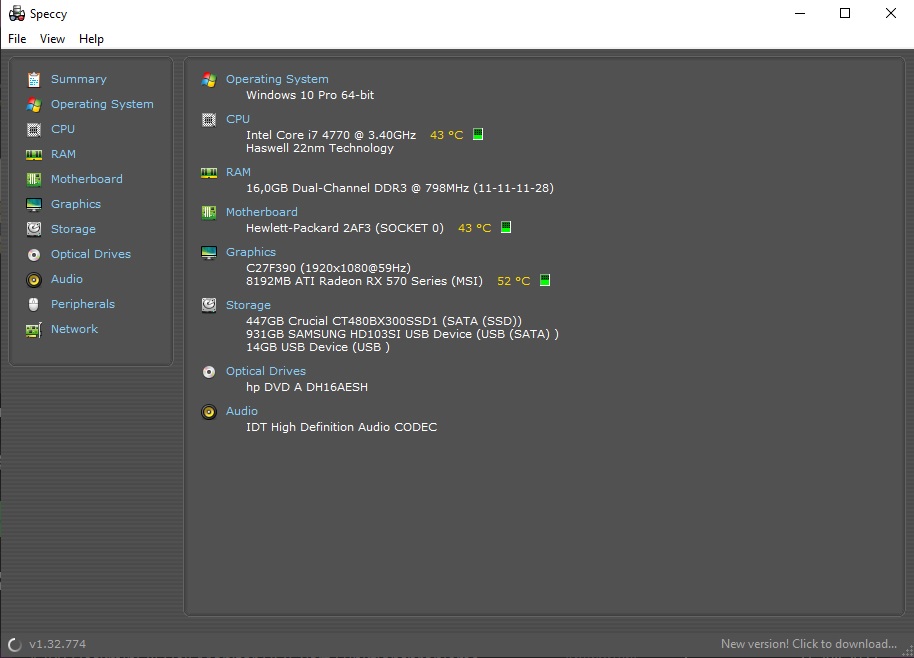This screenshot has height=658, width=914.
Task: Click the 'Windows 10 Pro 64-bit' text
Action: pyautogui.click(x=310, y=95)
